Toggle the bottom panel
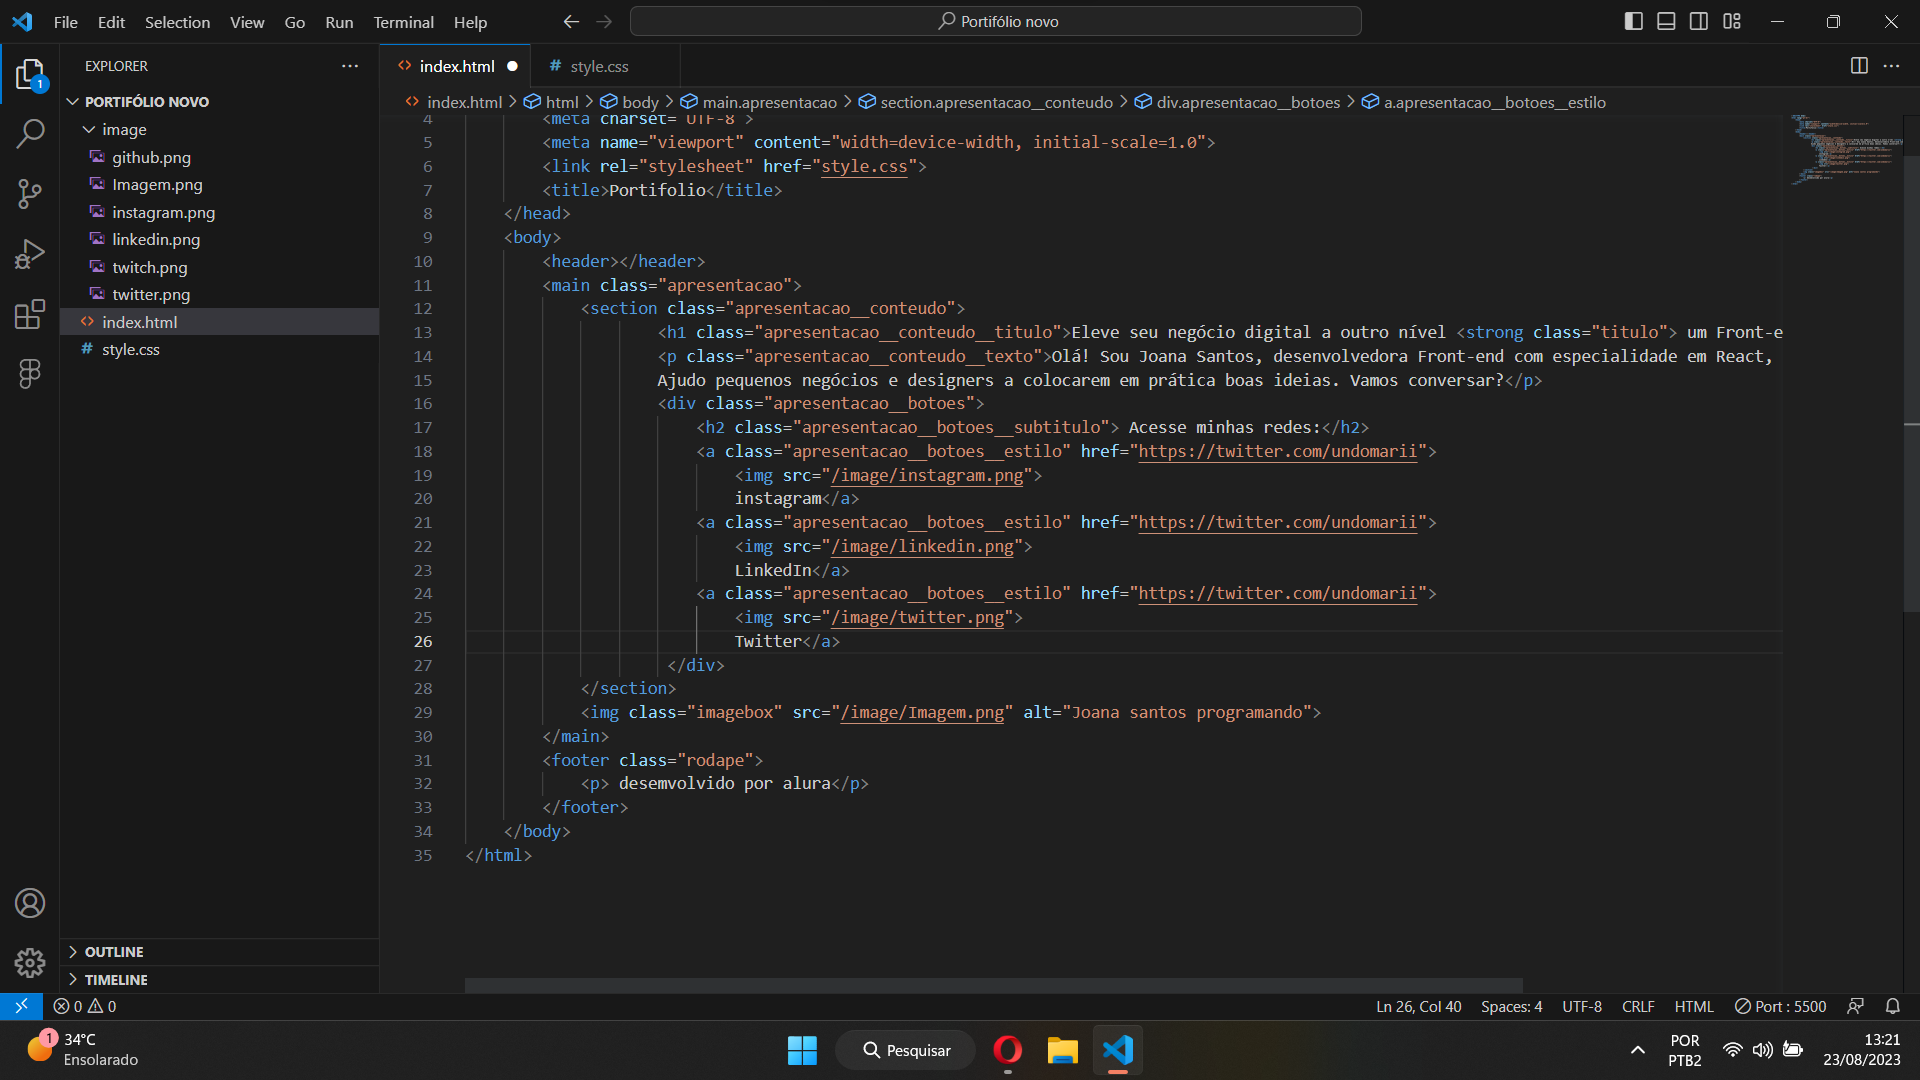1920x1080 pixels. pyautogui.click(x=1666, y=21)
